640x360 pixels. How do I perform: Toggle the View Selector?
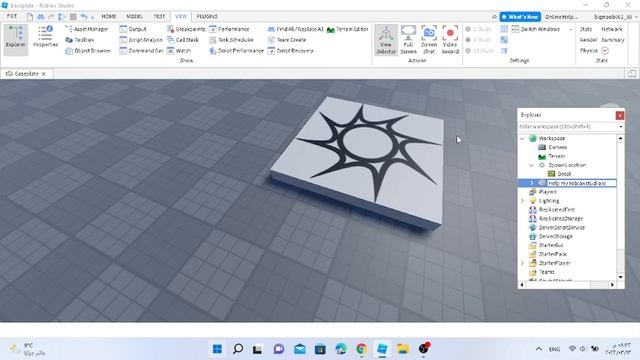coord(386,40)
